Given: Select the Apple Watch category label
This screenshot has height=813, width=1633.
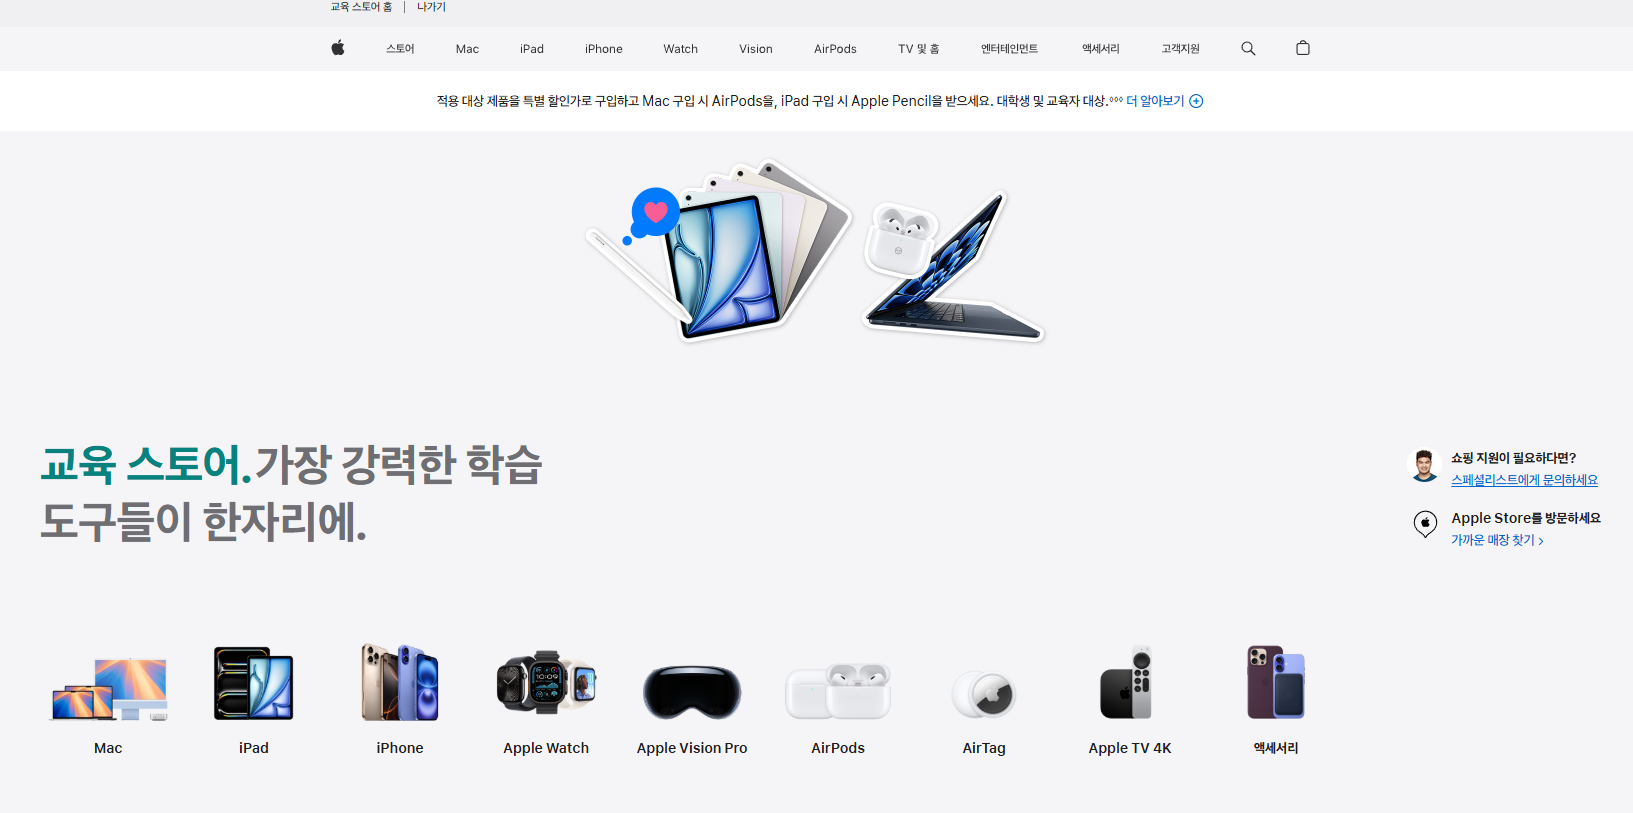Looking at the screenshot, I should click(x=546, y=748).
